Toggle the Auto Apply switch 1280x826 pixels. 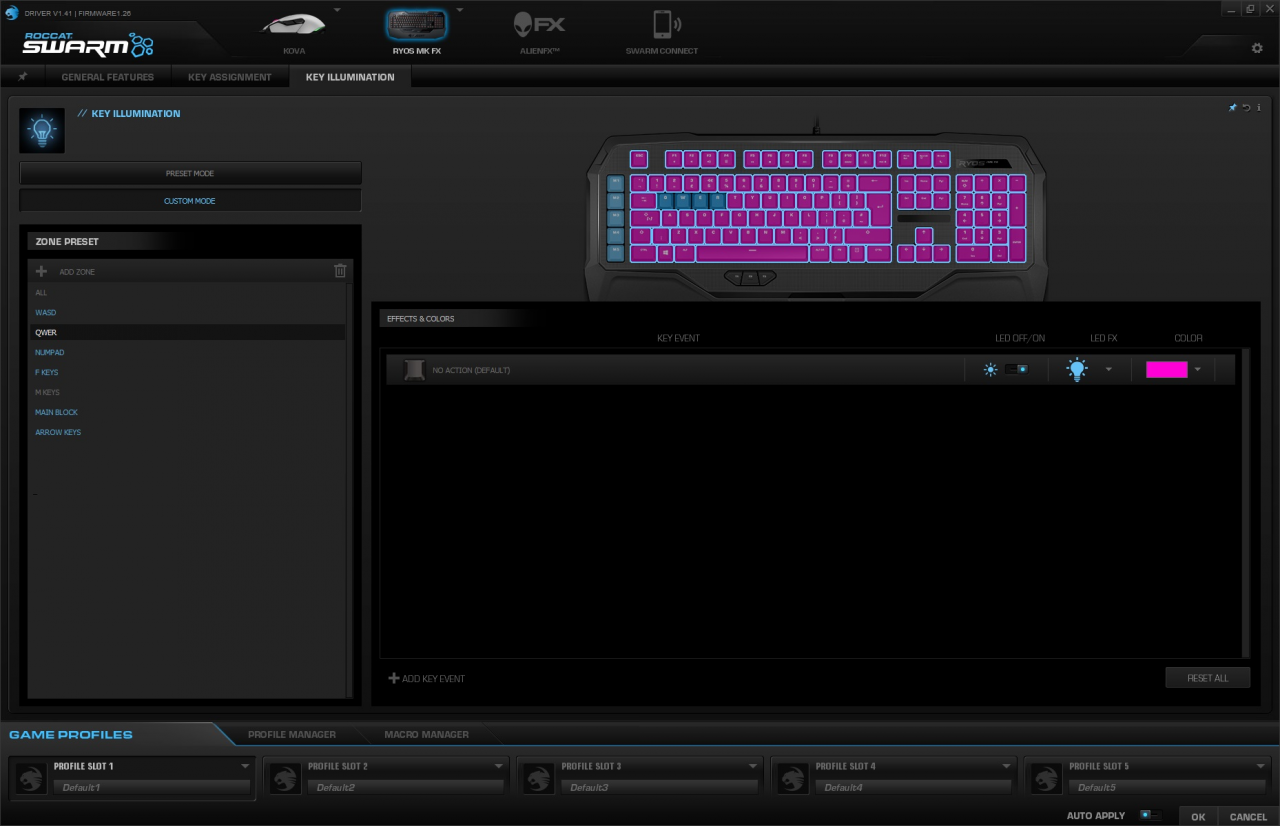coord(1151,815)
